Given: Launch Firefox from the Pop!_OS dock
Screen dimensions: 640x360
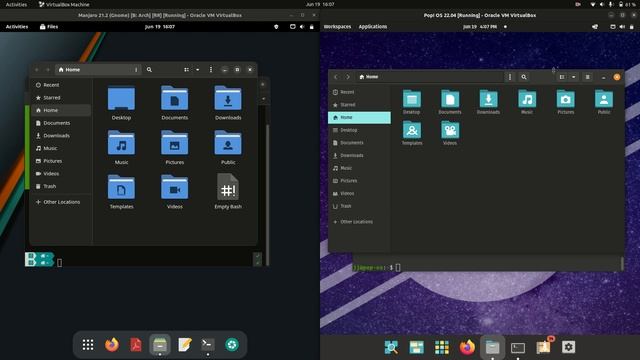Looking at the screenshot, I should coord(467,347).
